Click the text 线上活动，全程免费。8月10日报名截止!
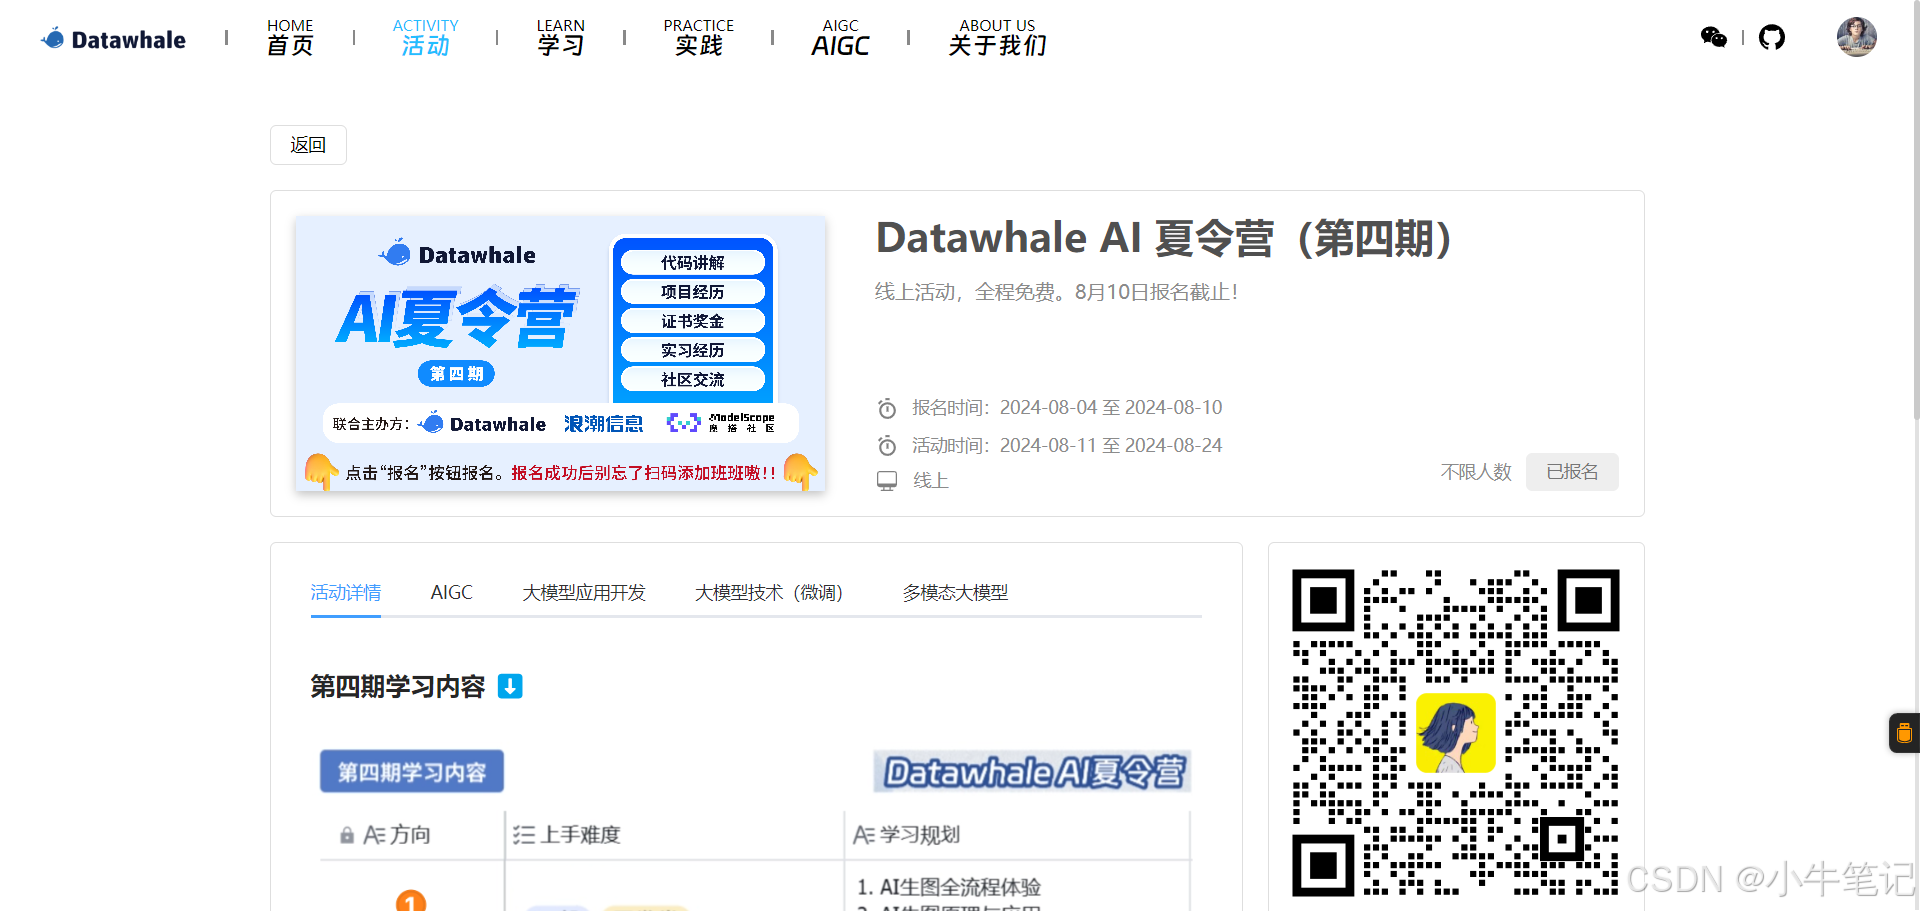The image size is (1920, 911). tap(1057, 292)
